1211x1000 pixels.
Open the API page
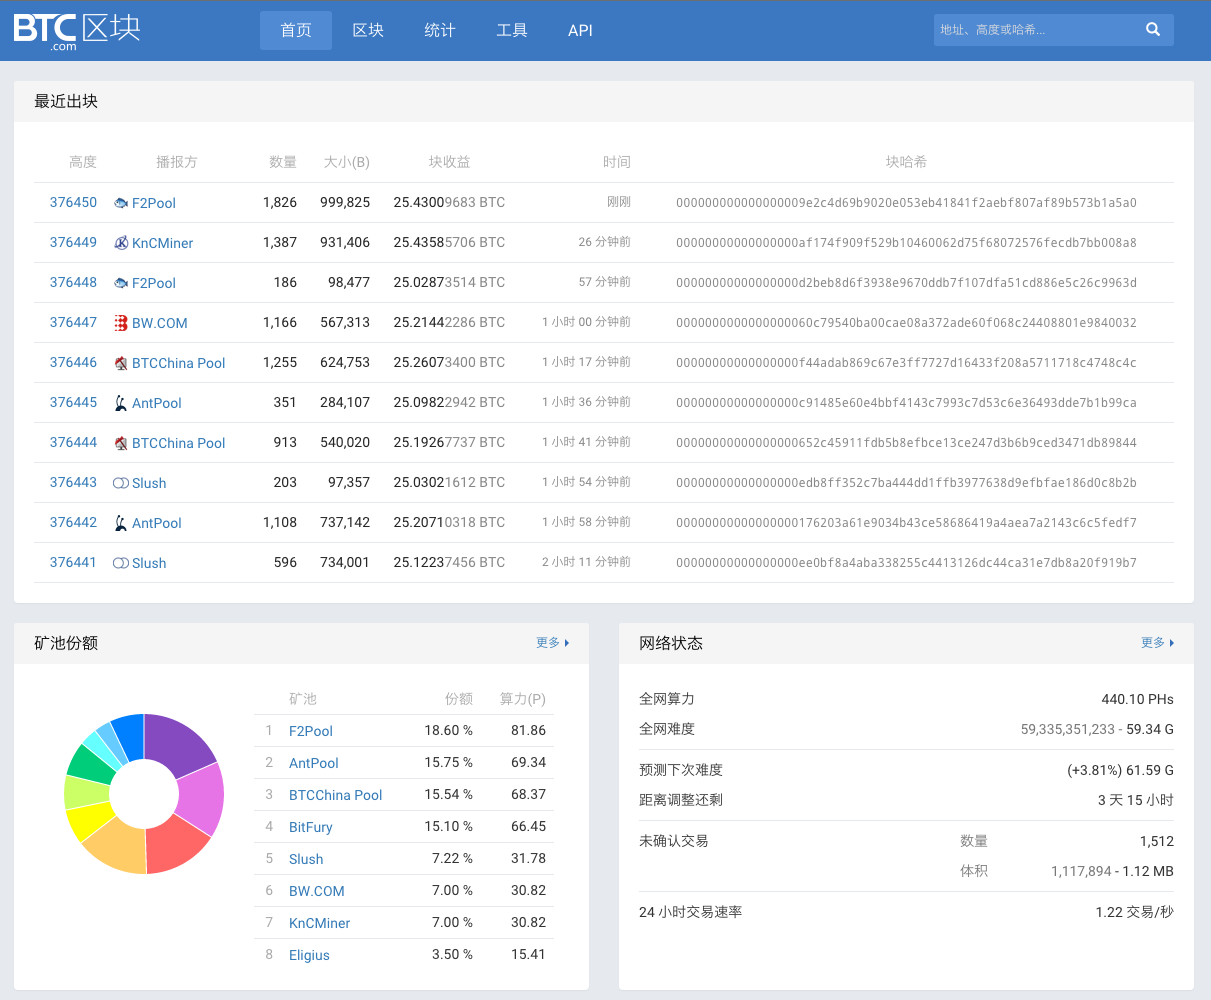(580, 30)
